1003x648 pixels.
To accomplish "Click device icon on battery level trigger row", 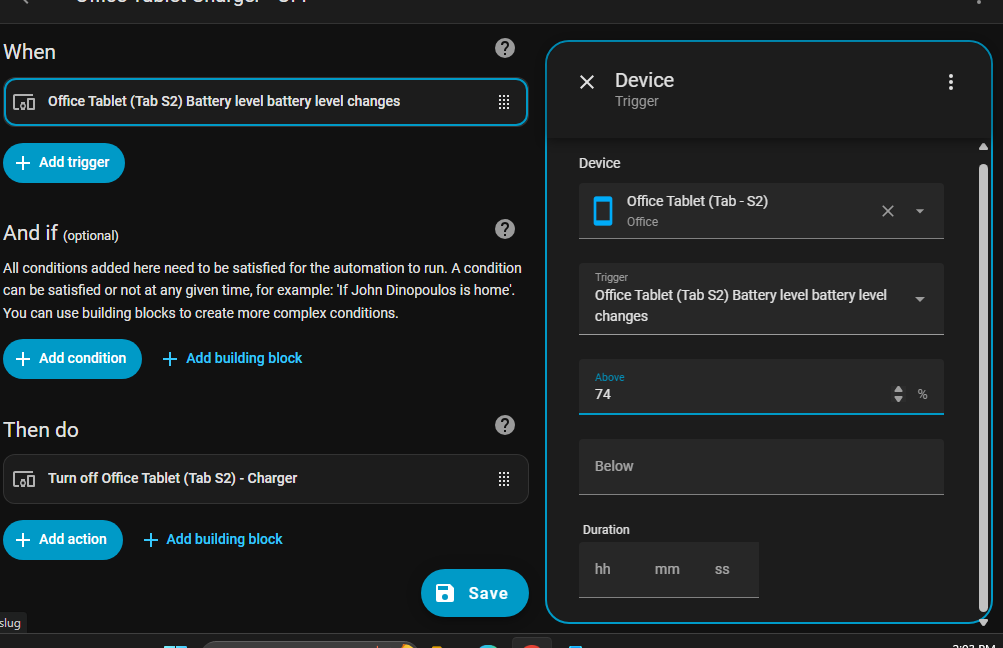I will click(24, 102).
